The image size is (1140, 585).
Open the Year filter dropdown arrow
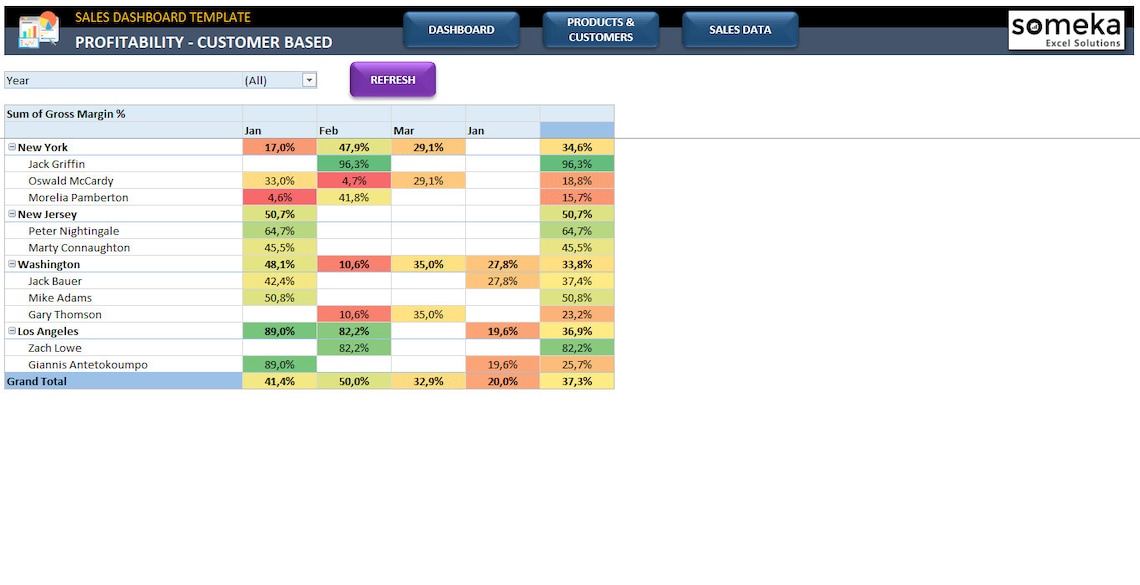(309, 79)
